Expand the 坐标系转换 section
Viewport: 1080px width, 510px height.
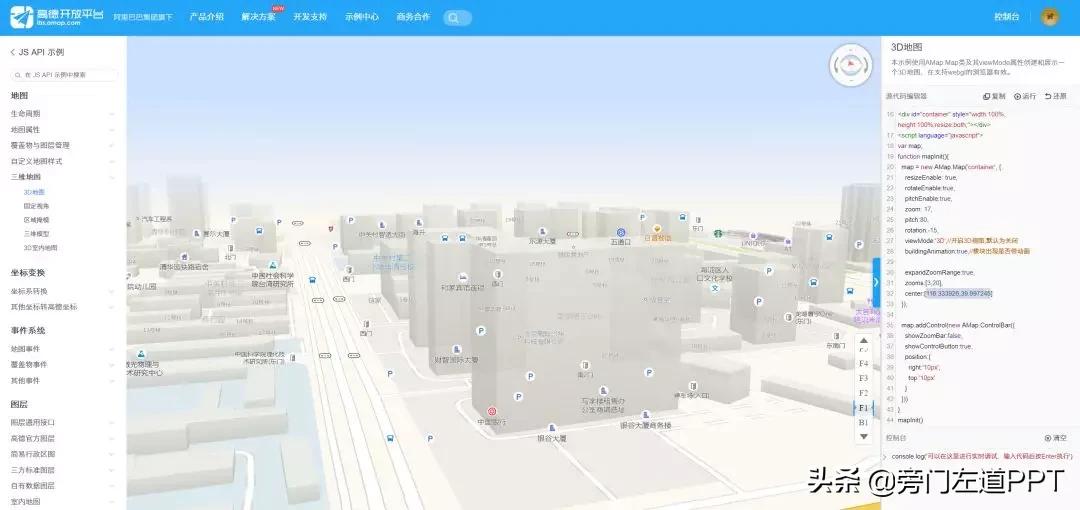tap(63, 291)
